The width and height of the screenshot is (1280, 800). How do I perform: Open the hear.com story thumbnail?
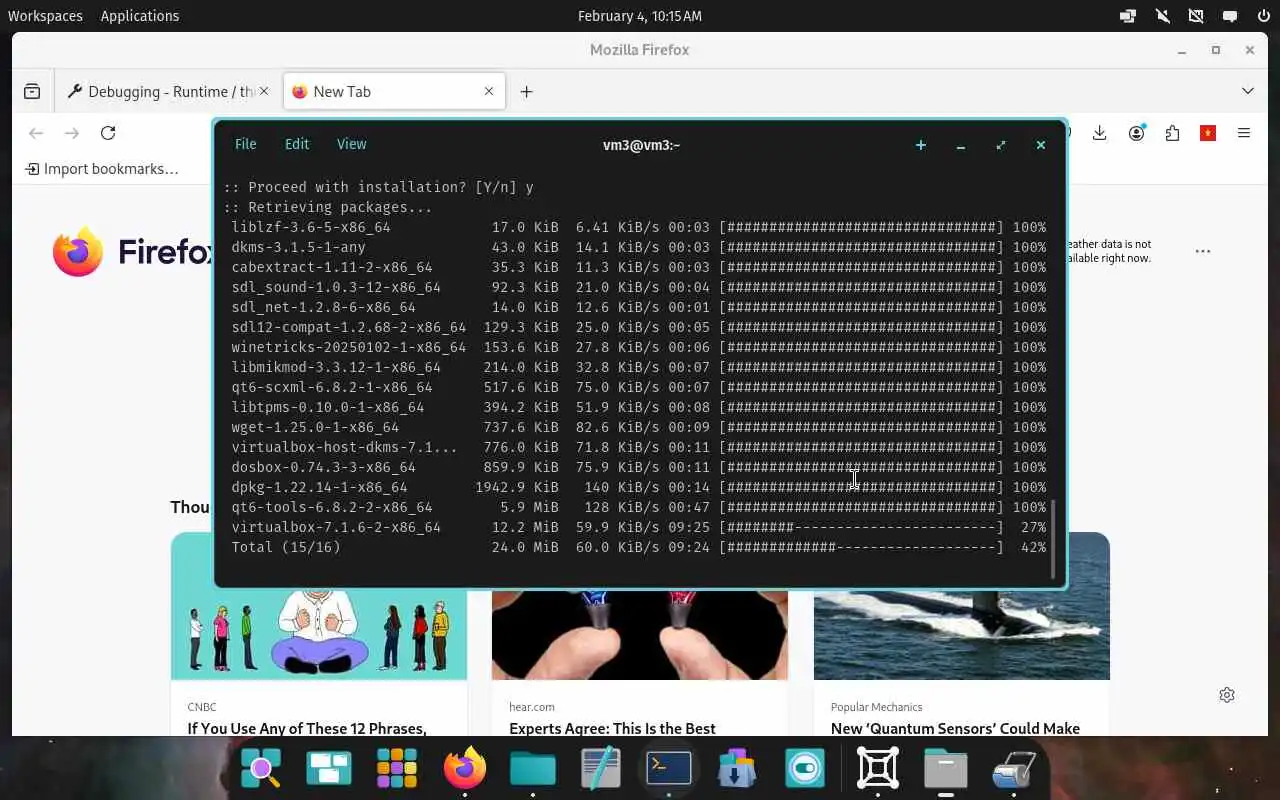pos(640,634)
